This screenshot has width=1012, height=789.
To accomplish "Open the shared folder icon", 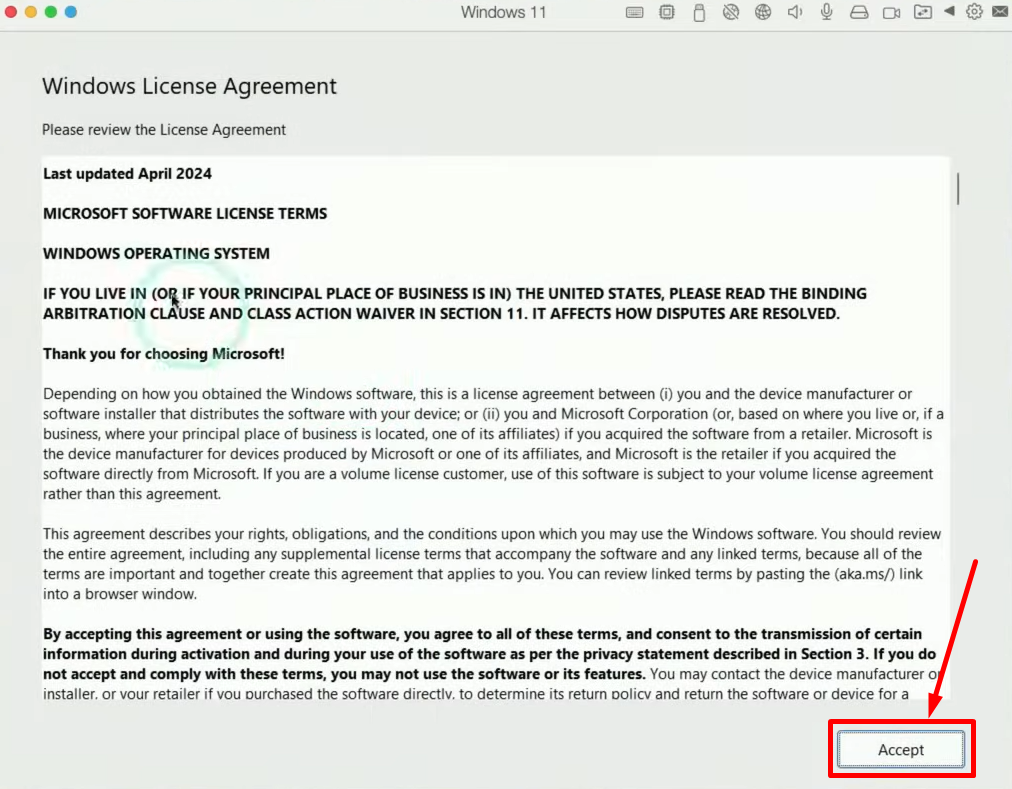I will pos(923,12).
